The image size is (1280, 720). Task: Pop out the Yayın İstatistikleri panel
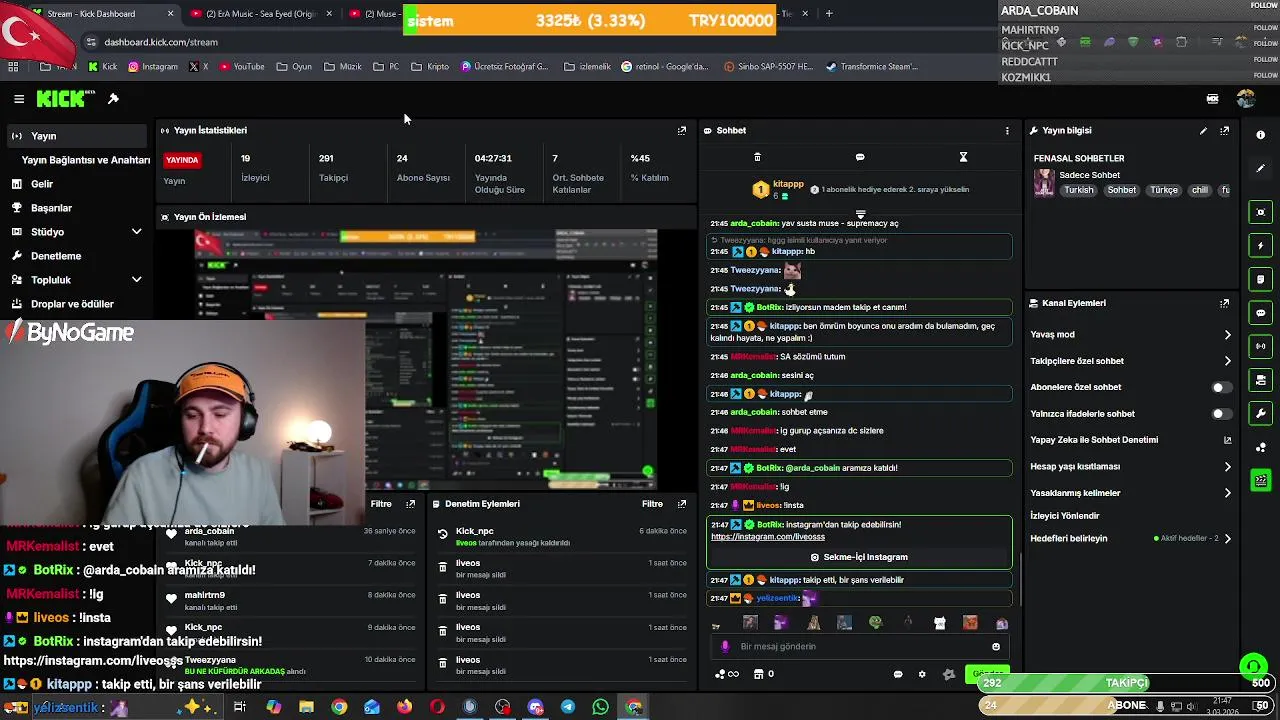click(x=682, y=130)
